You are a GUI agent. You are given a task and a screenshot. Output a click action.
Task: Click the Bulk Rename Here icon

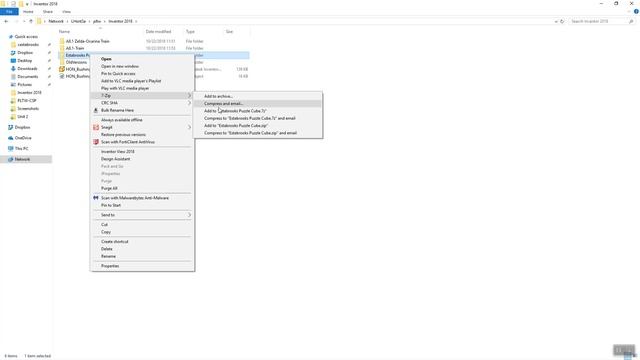(96, 110)
